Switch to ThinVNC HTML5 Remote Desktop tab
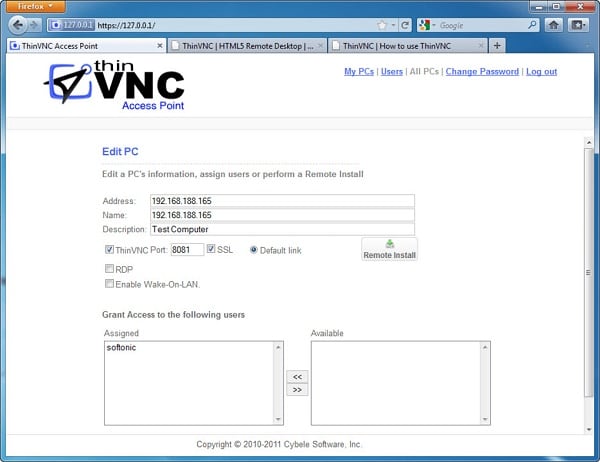The image size is (600, 462). (x=247, y=46)
